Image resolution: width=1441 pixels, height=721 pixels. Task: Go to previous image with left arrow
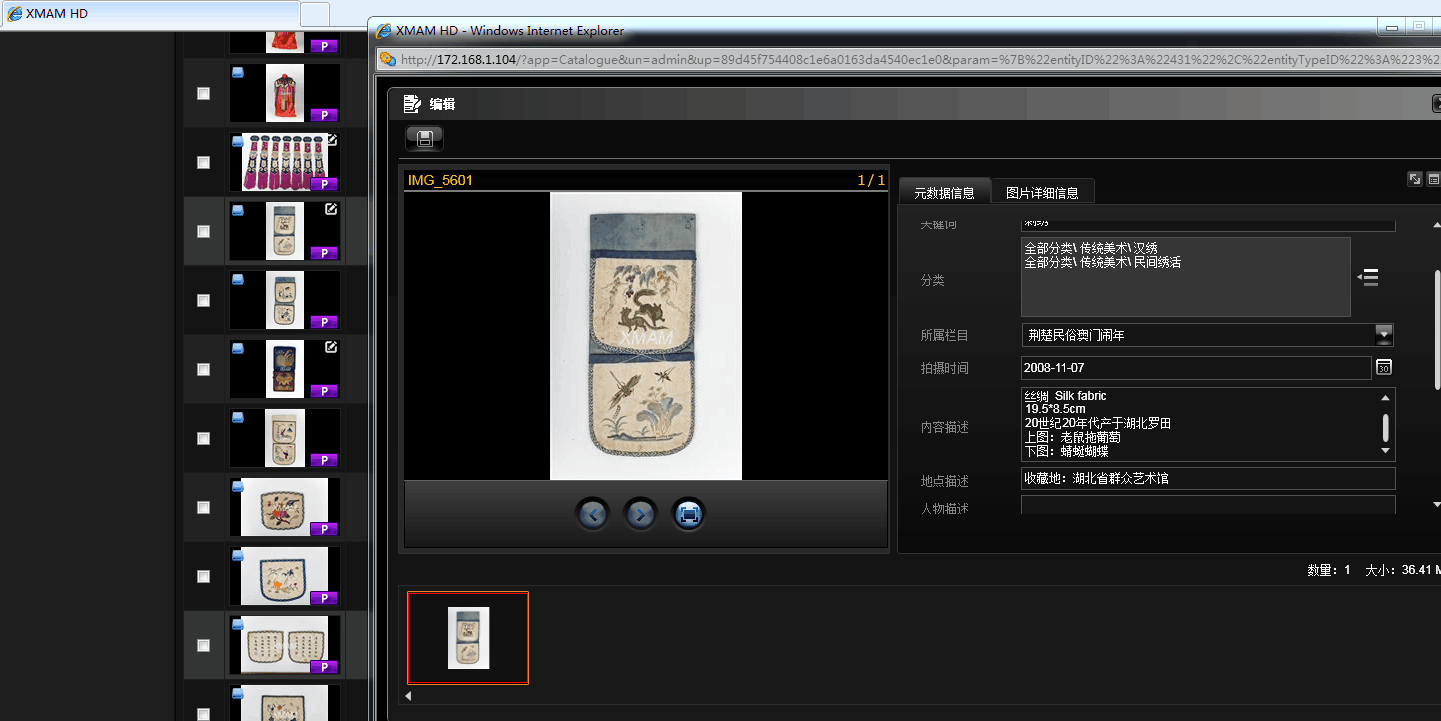pyautogui.click(x=593, y=514)
